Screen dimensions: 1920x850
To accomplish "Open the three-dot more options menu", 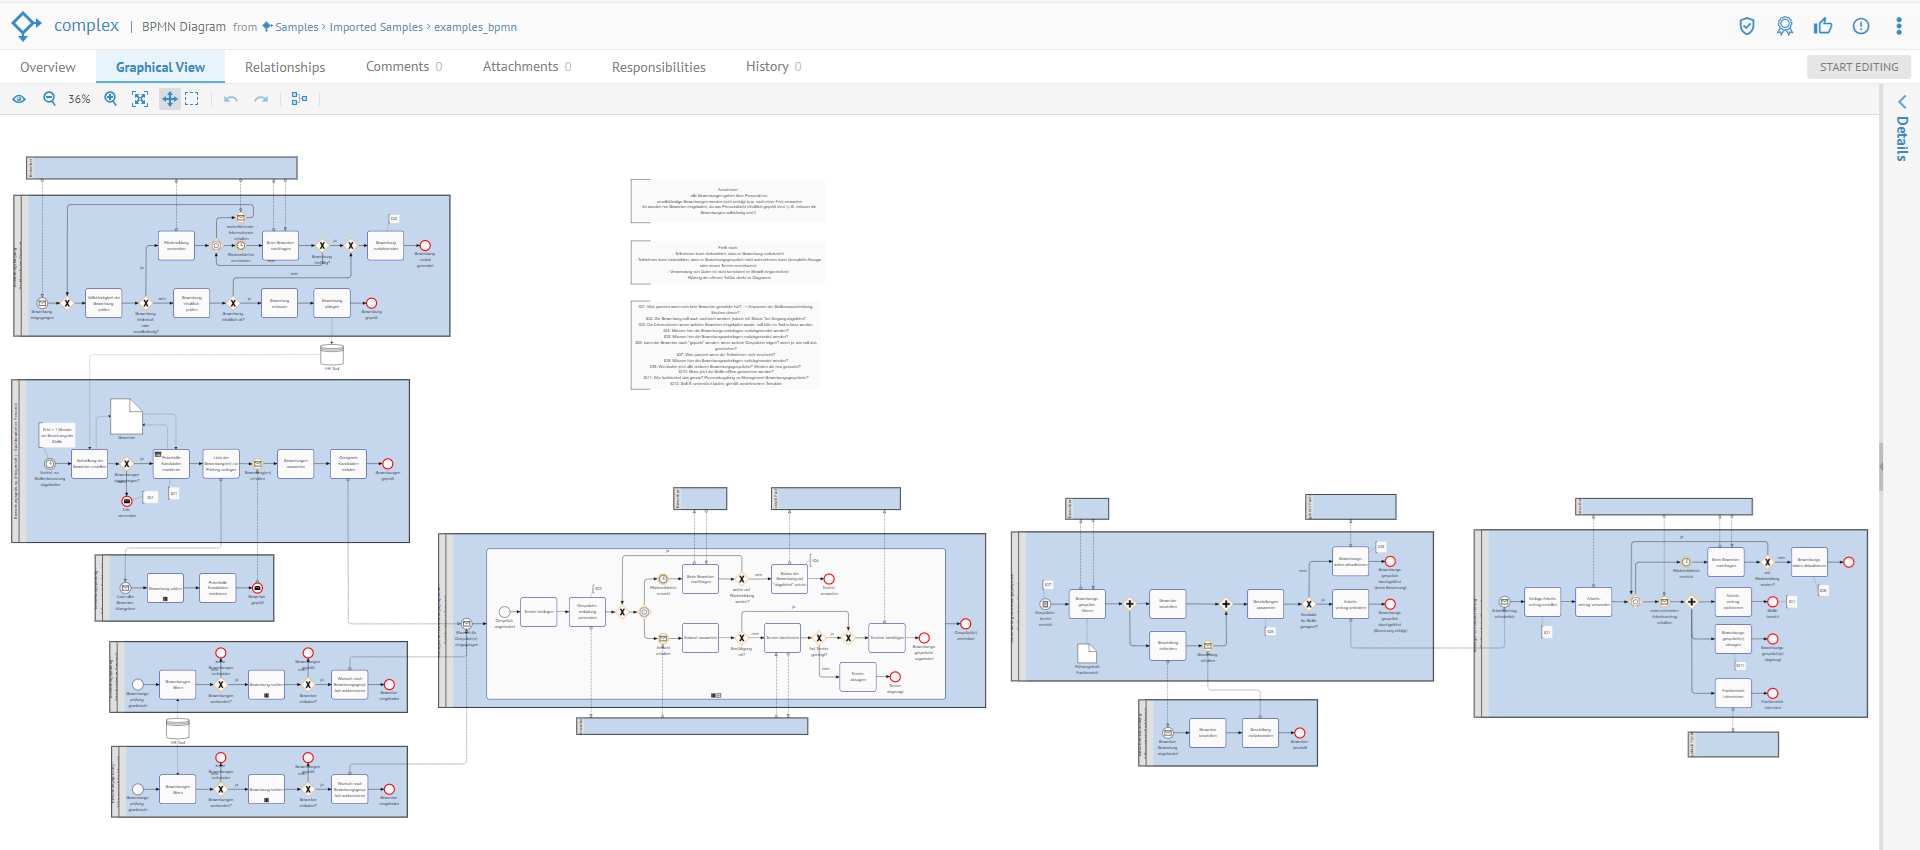I will (1899, 26).
